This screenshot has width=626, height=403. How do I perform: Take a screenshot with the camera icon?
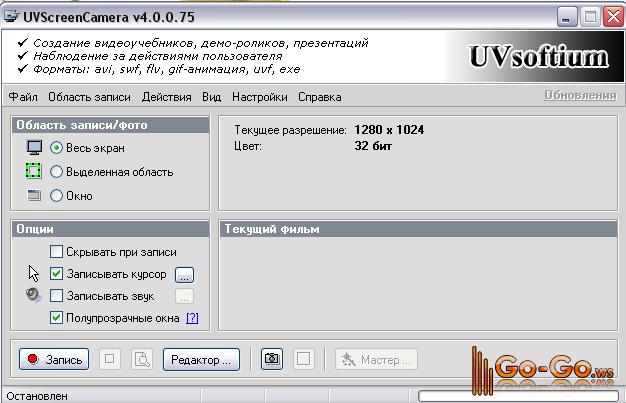click(272, 359)
